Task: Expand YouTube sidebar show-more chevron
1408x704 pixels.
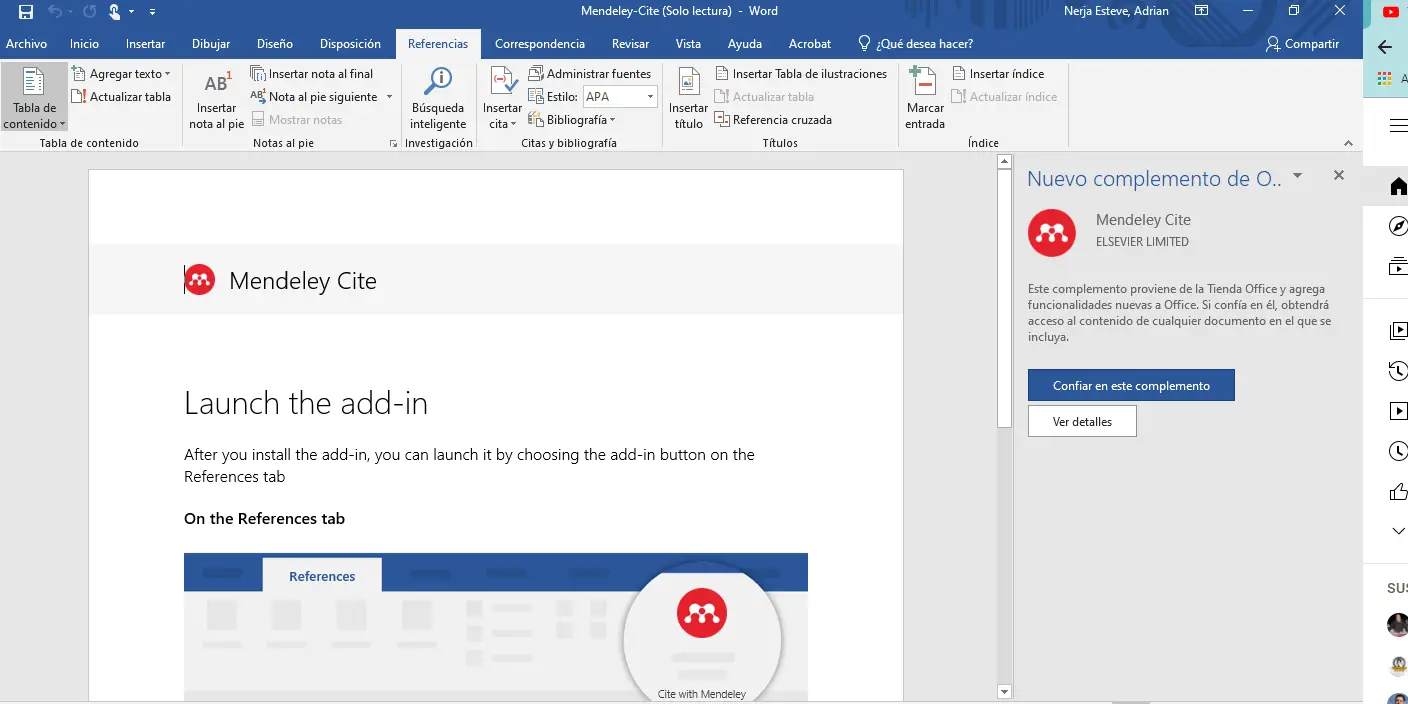Action: pyautogui.click(x=1399, y=531)
